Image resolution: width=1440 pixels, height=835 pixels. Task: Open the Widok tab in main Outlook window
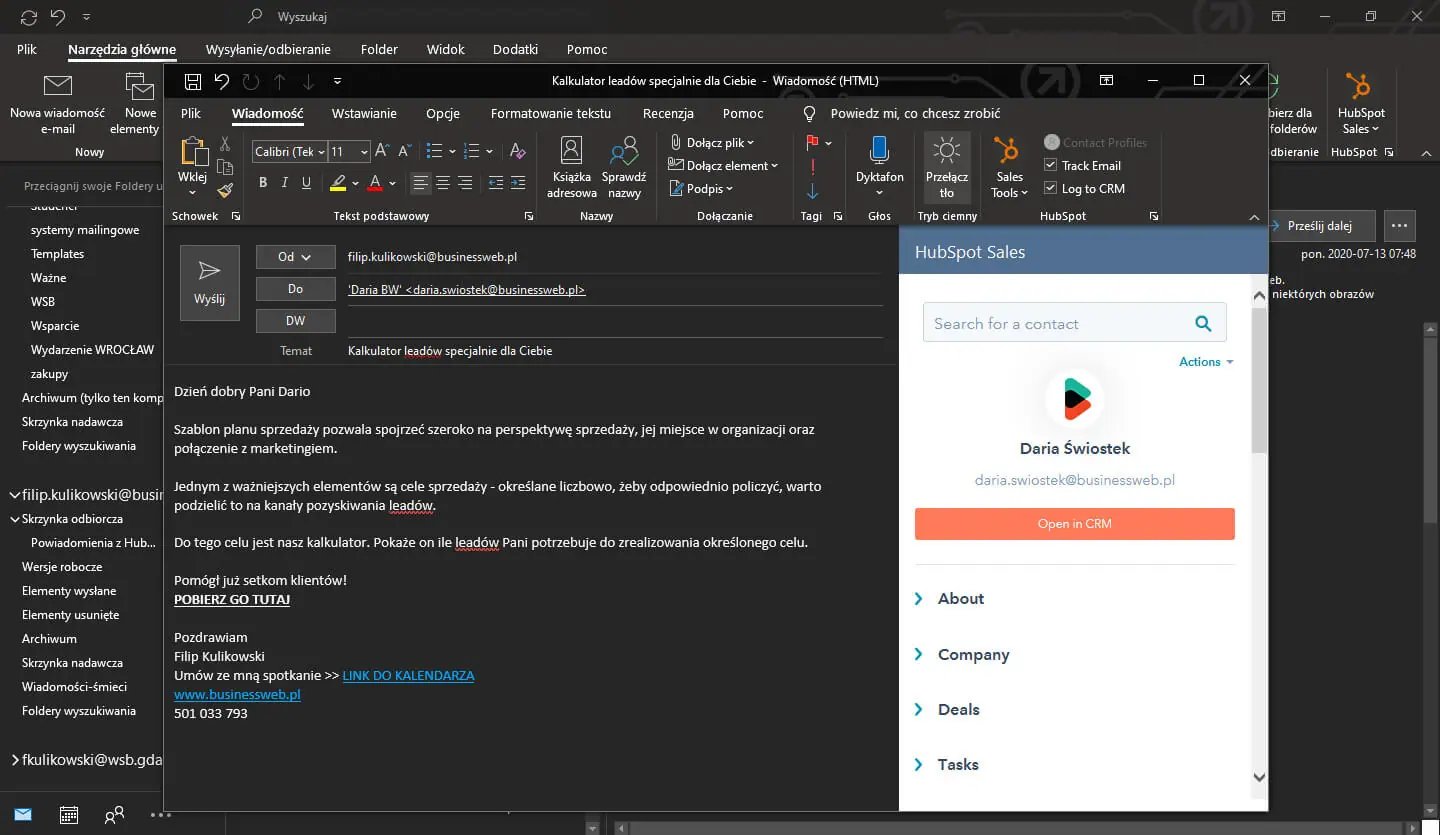tap(446, 49)
